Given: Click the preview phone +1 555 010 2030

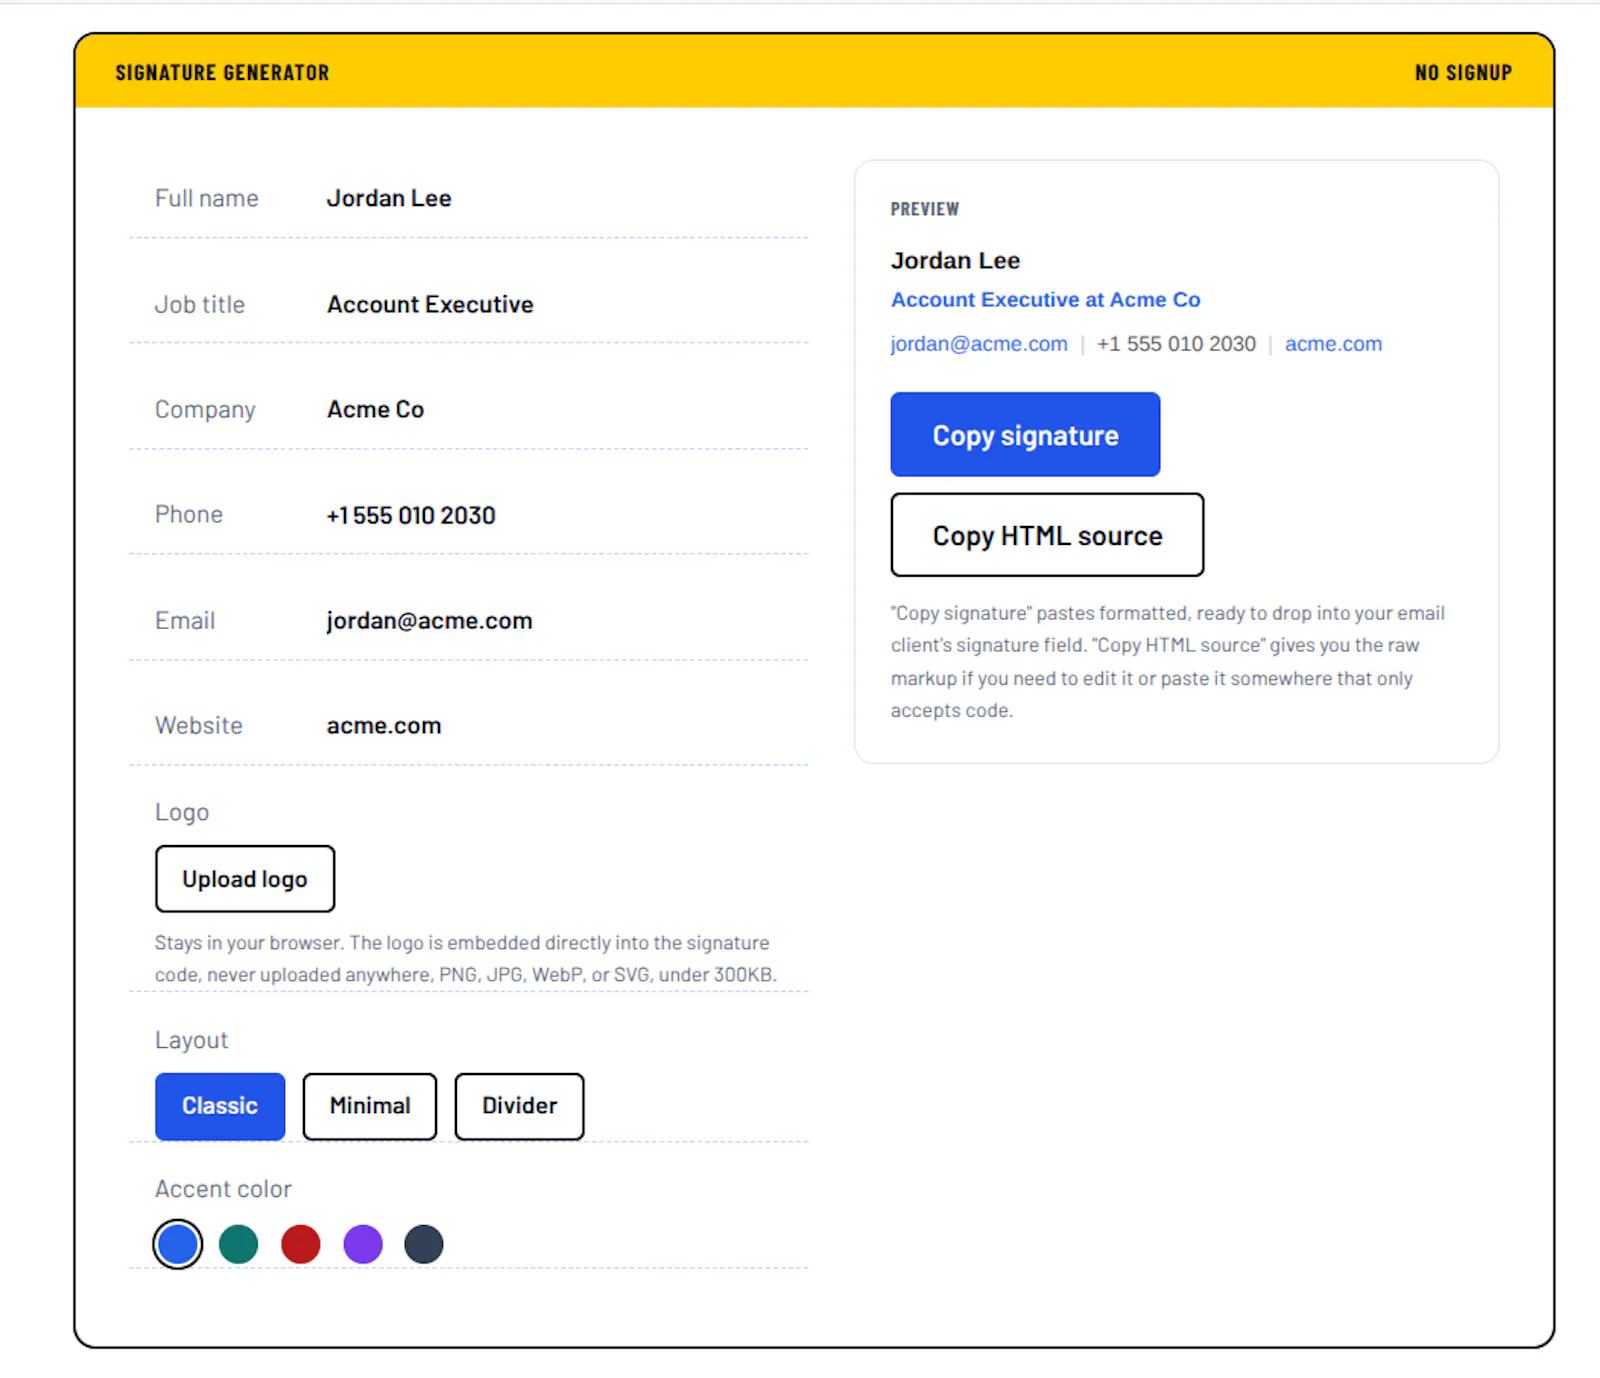Looking at the screenshot, I should click(1176, 344).
